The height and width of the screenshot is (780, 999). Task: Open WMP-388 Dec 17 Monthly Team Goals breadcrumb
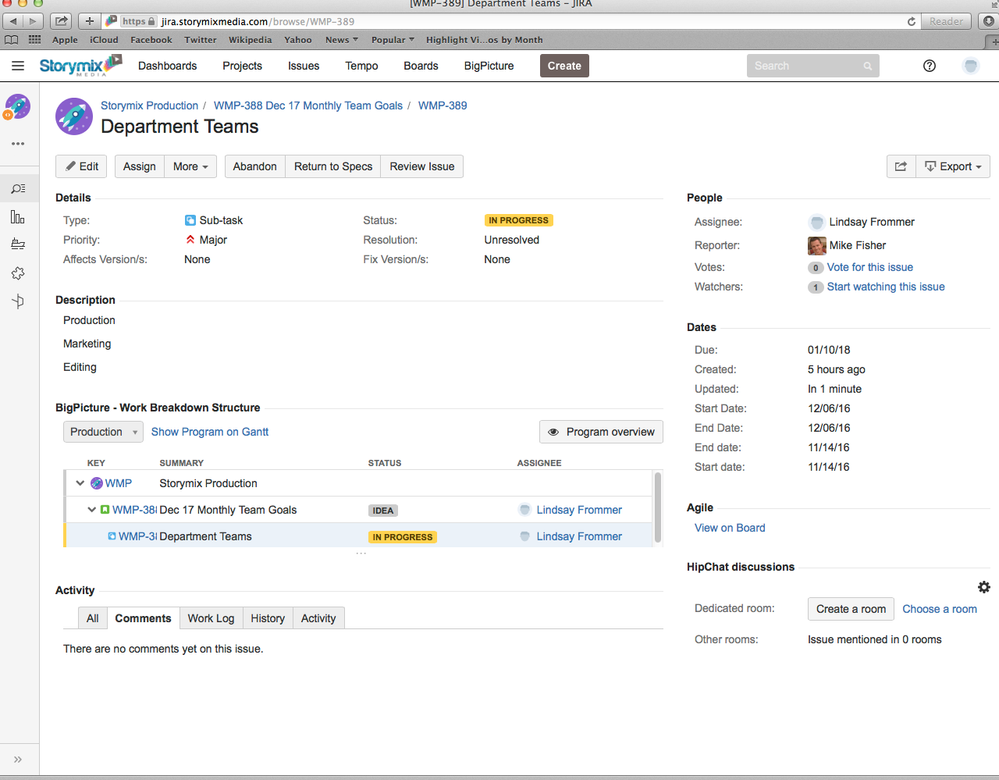[308, 106]
